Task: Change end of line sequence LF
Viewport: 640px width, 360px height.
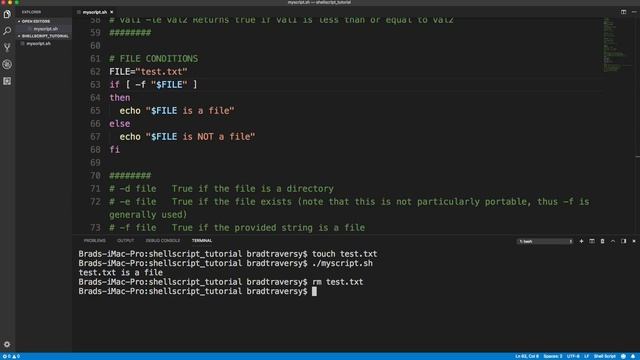Action: [587, 356]
